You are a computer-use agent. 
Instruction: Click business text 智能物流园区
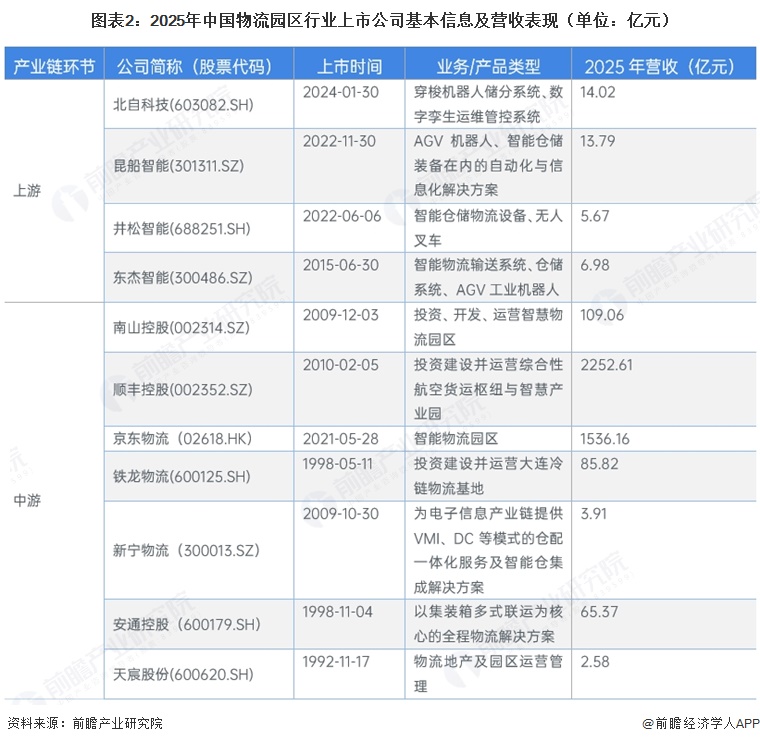(x=456, y=439)
